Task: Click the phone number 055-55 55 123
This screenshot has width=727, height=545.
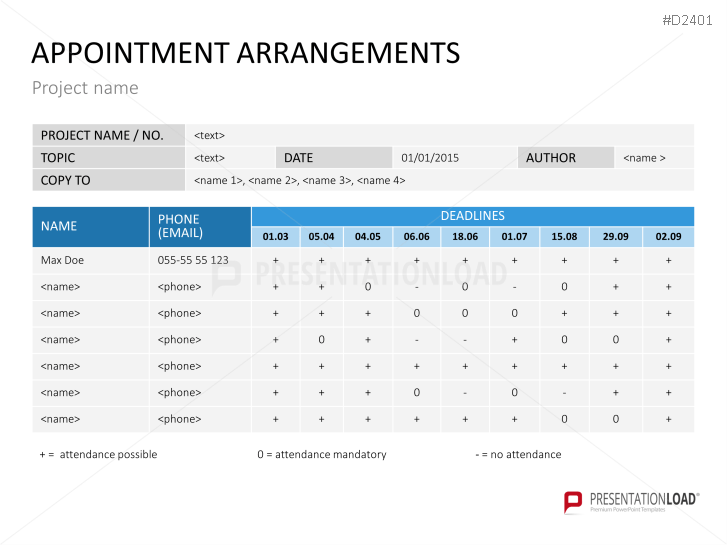Action: click(x=193, y=260)
